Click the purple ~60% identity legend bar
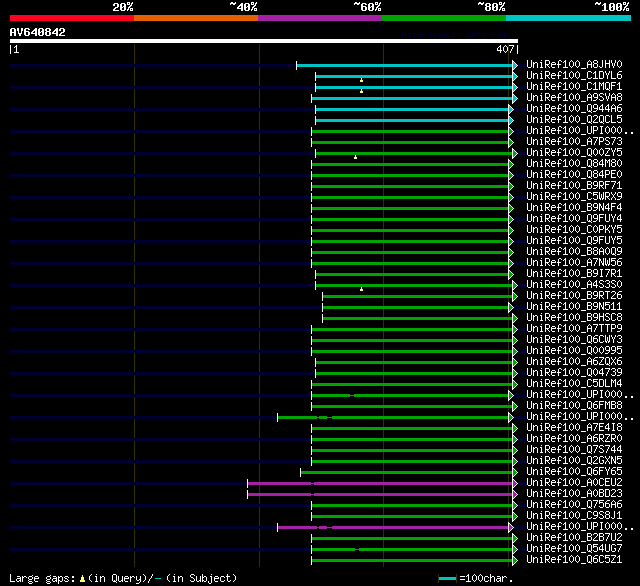The height and width of the screenshot is (586, 640). coord(320,18)
